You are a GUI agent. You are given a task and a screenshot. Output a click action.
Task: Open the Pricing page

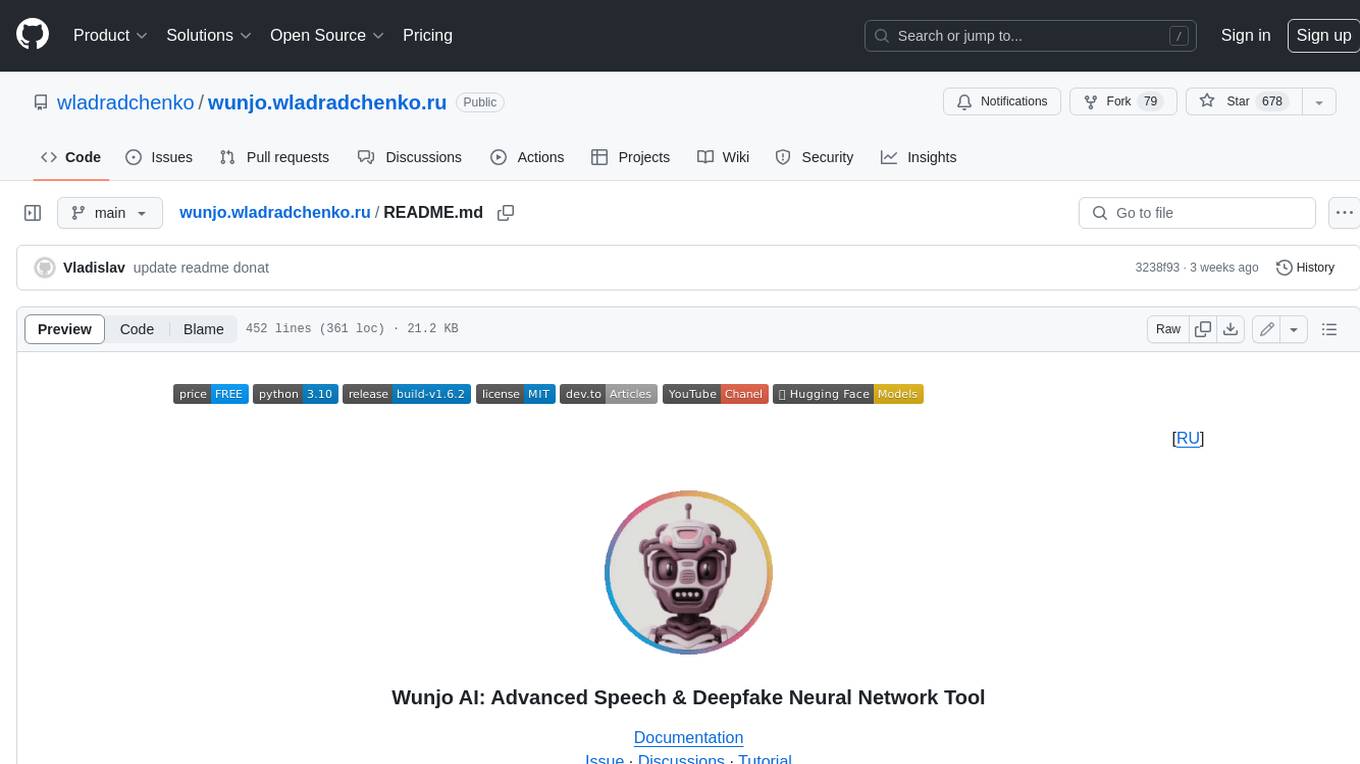tap(427, 35)
